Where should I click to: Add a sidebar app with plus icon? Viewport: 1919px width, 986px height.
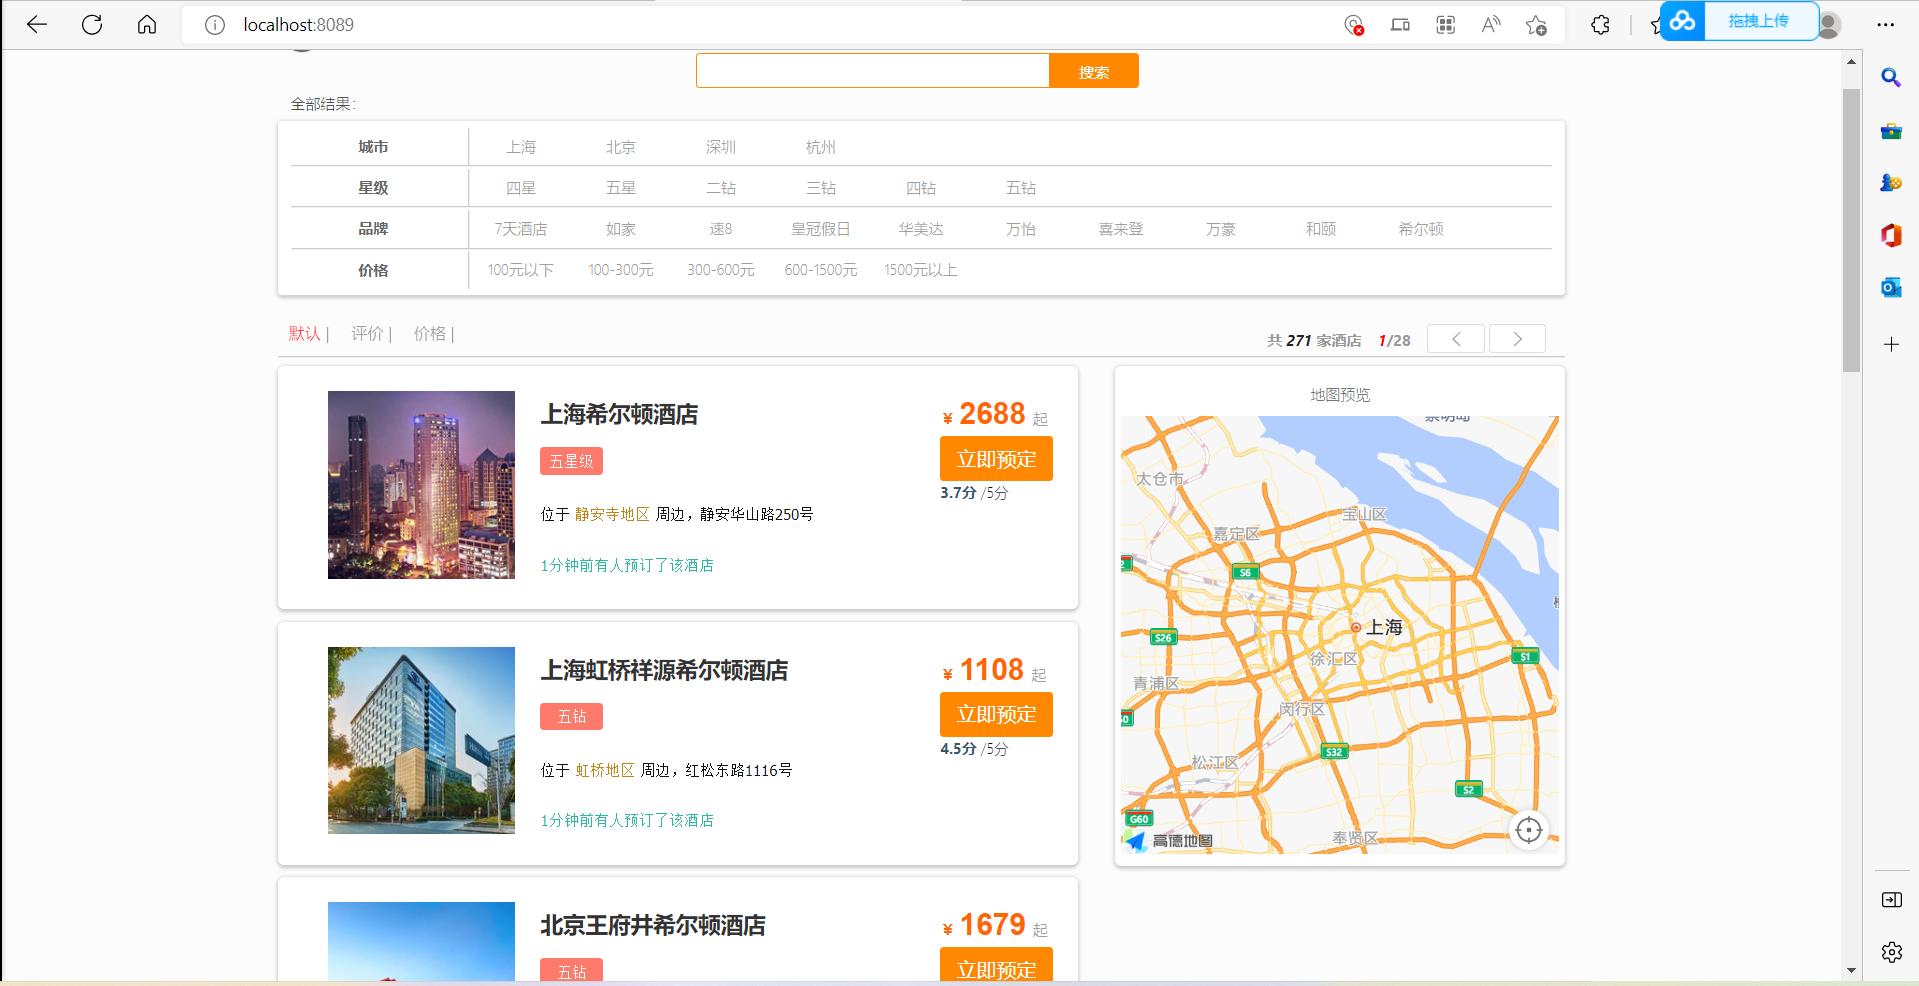pyautogui.click(x=1891, y=345)
